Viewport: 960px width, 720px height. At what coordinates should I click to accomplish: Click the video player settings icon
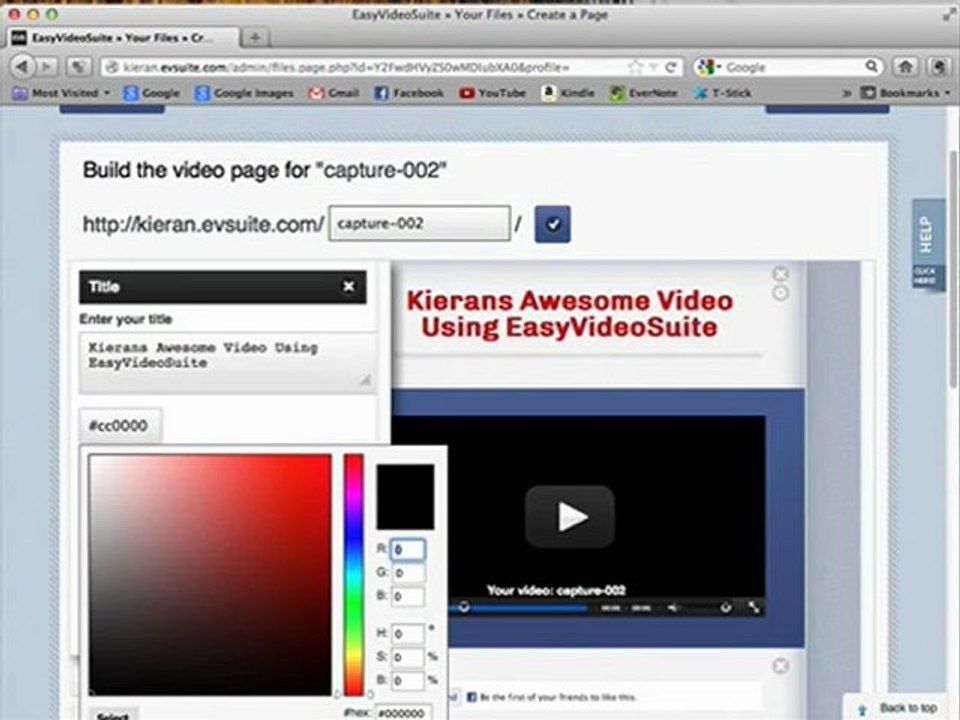pyautogui.click(x=726, y=607)
